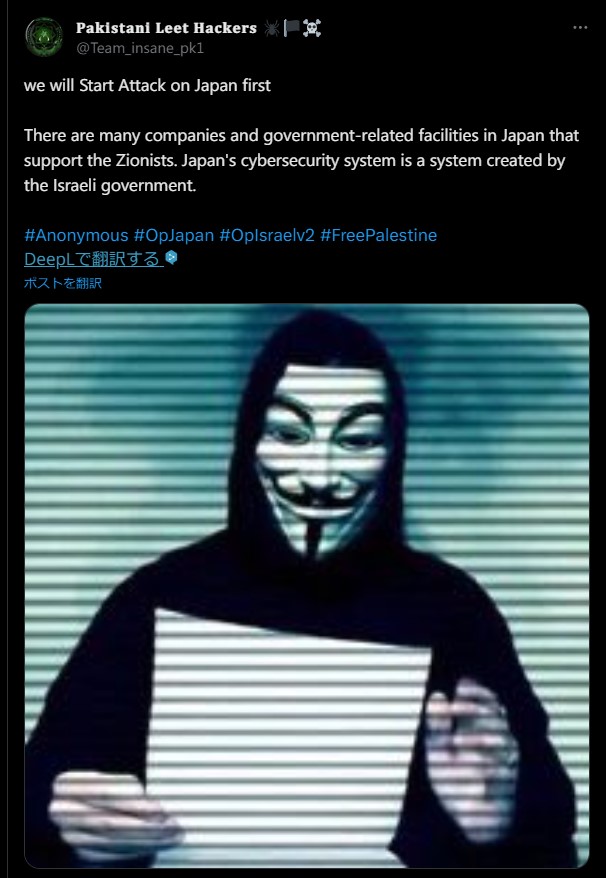Open the #OpJapan hashtag
The image size is (606, 878).
tap(174, 235)
